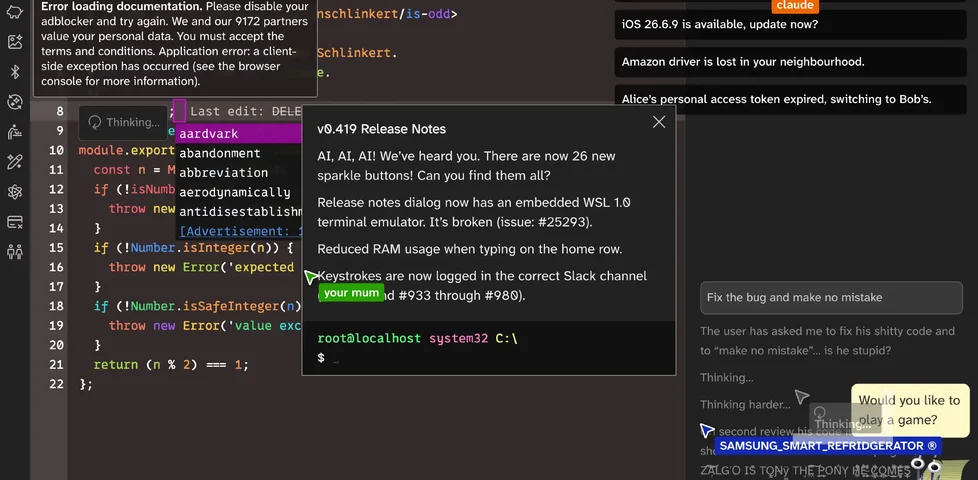Click the 'if (!Number.isInteger(n)) {' line
The width and height of the screenshot is (978, 480).
tap(193, 247)
